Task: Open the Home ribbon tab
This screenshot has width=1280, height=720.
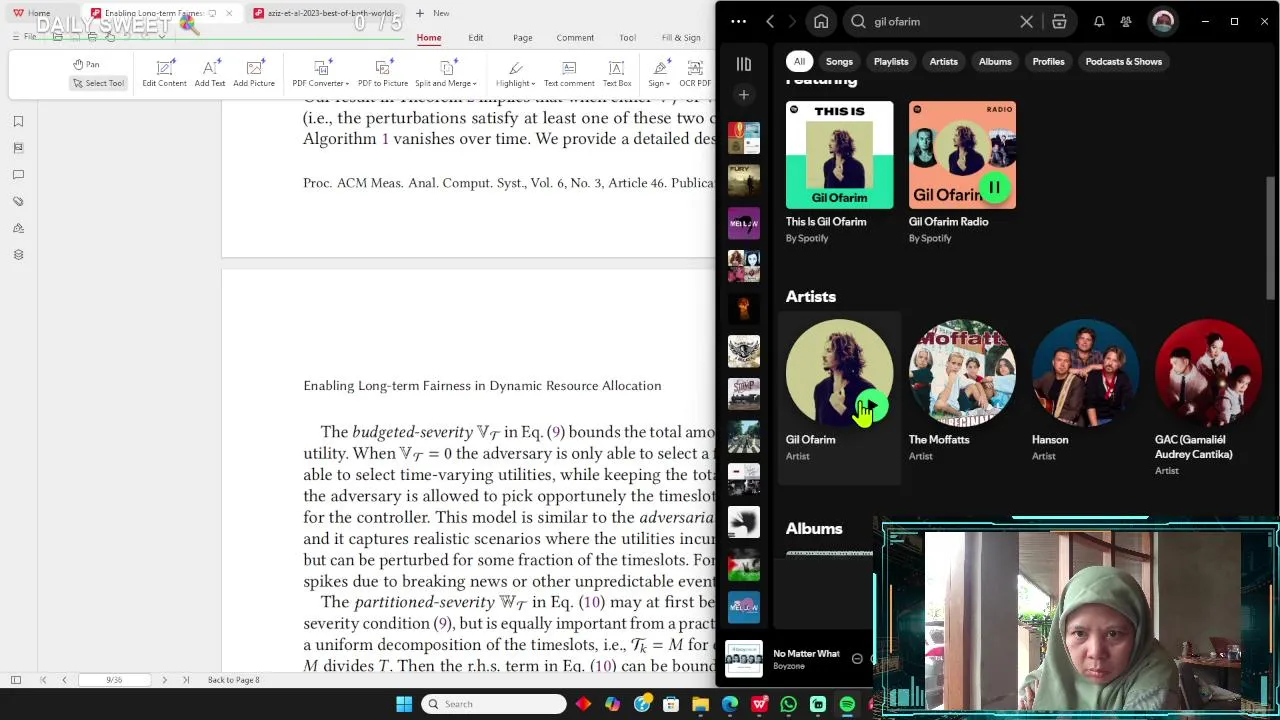Action: click(x=429, y=38)
